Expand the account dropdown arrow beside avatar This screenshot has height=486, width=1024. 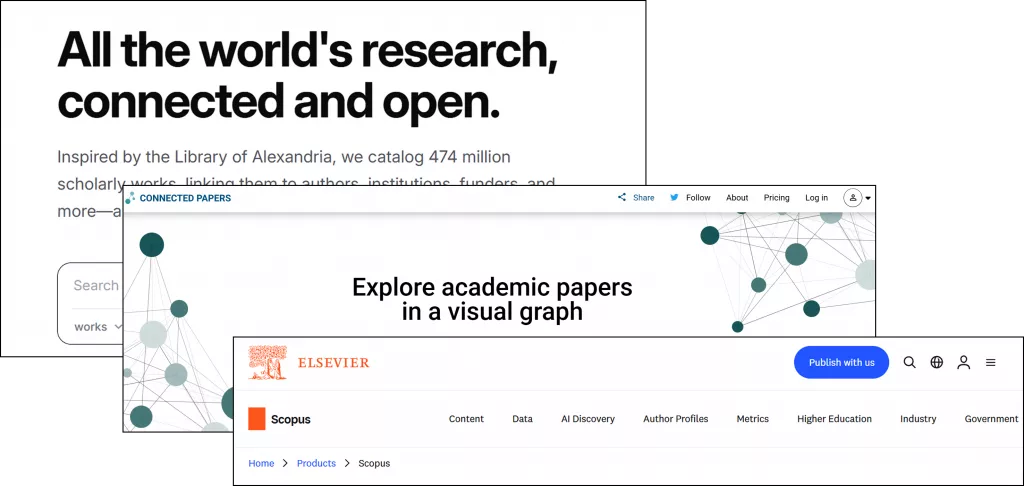pos(868,198)
